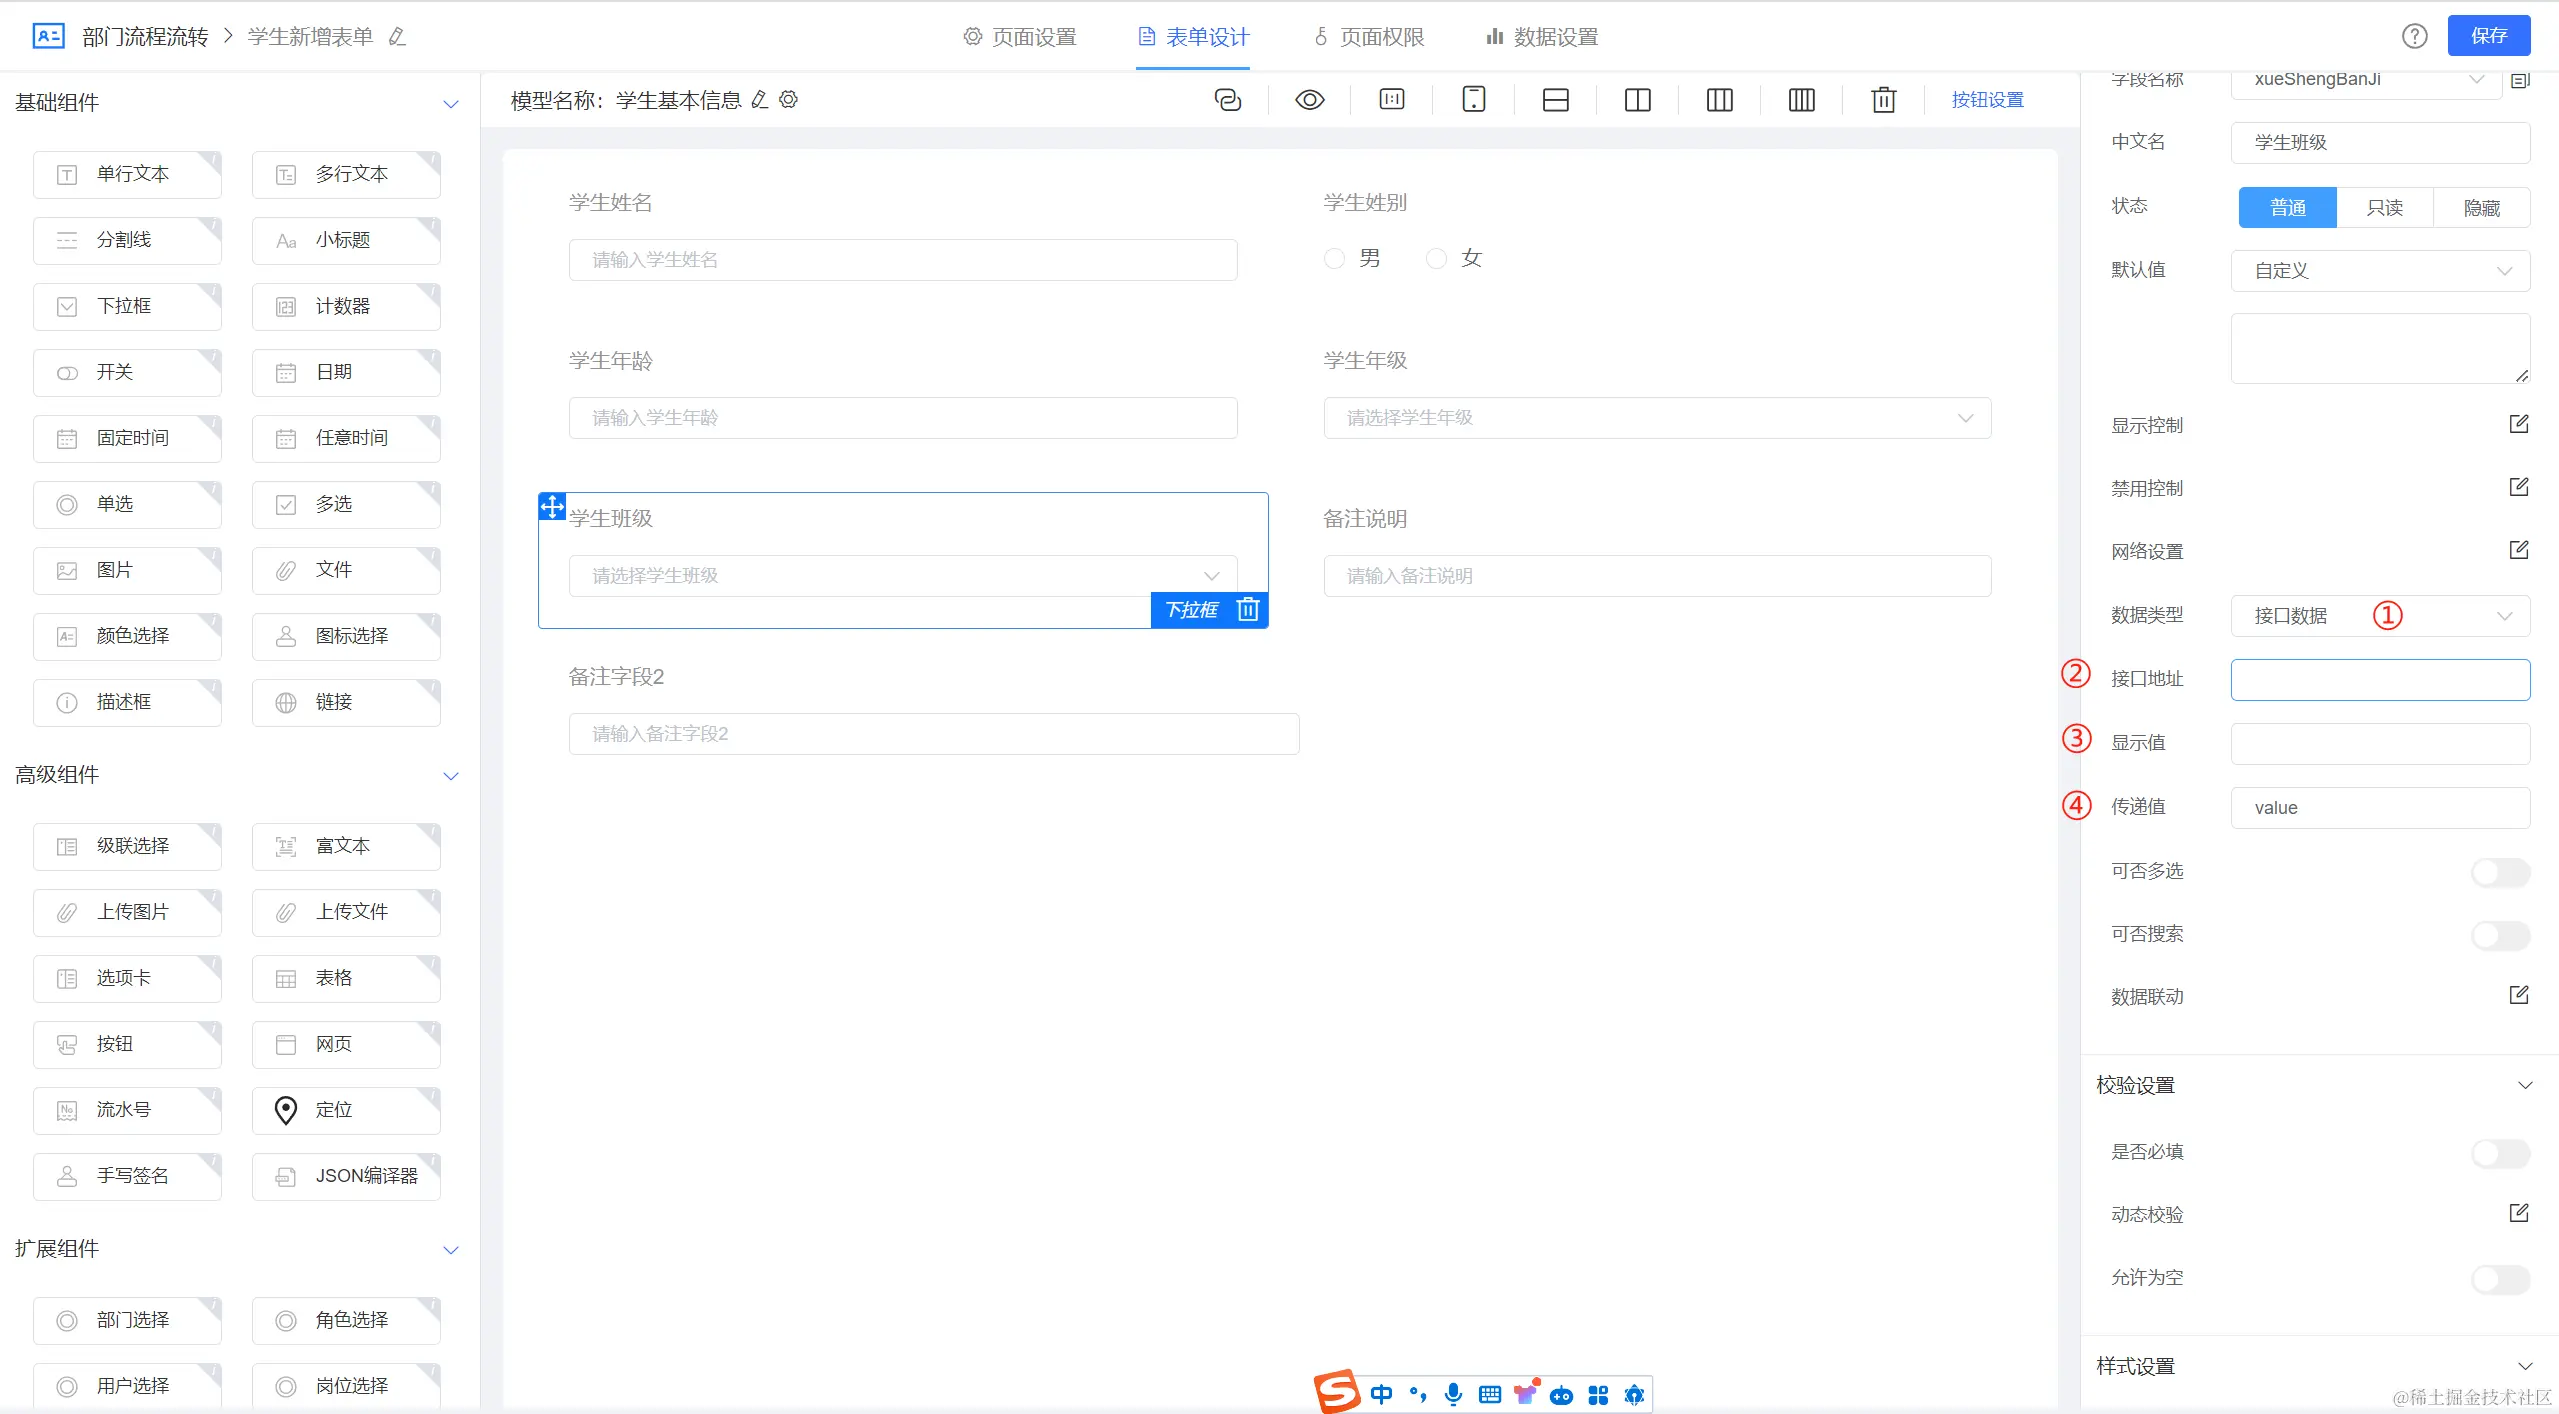Toggle the 可否多选 switch
Viewport: 2559px width, 1414px height.
pyautogui.click(x=2499, y=872)
